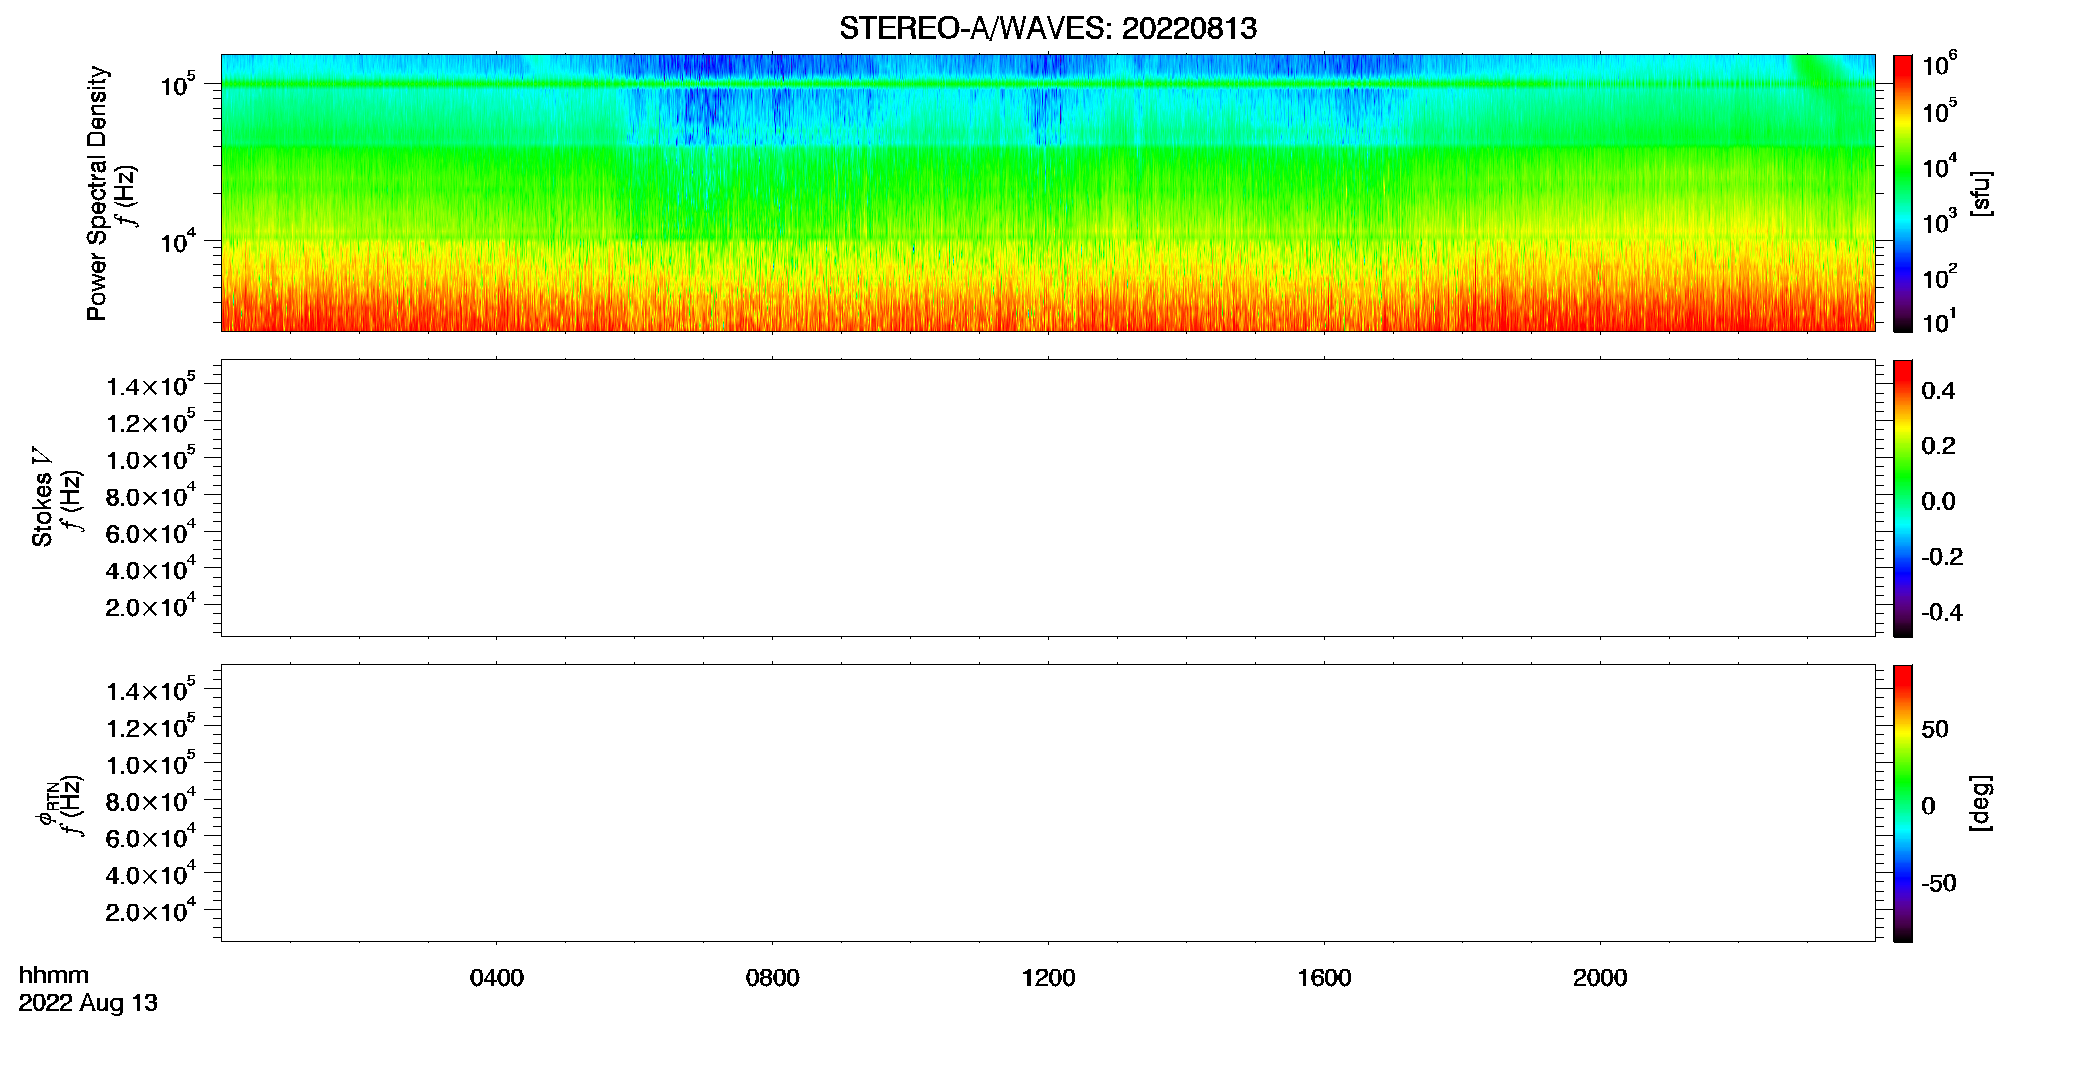Click the 10^6 tick on spectral colorbar
The height and width of the screenshot is (1080, 2096).
(x=1939, y=65)
